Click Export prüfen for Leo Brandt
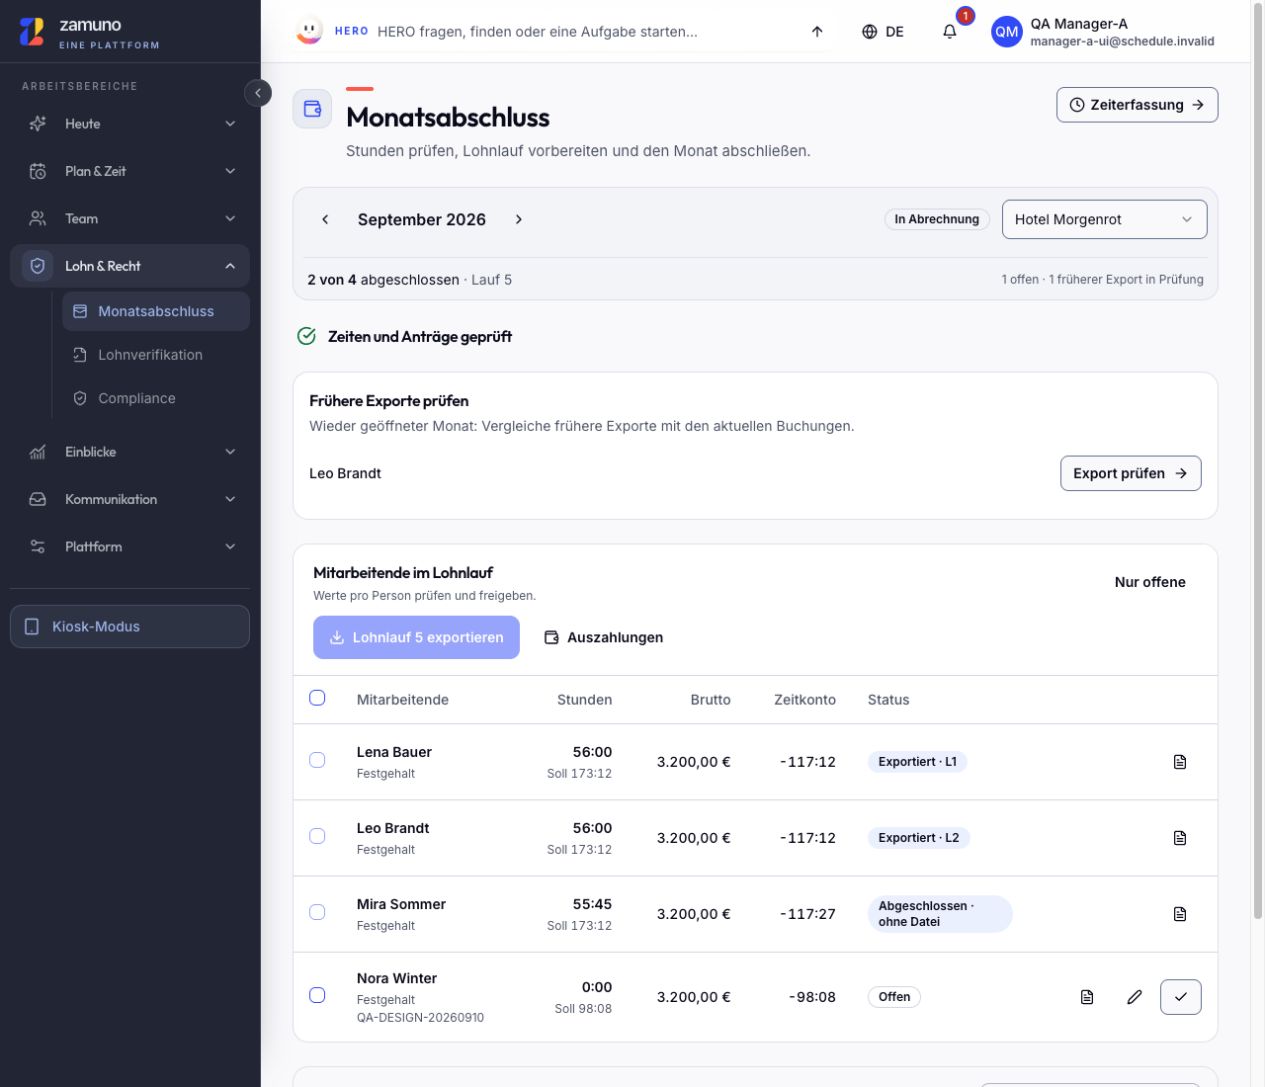The image size is (1265, 1087). tap(1130, 474)
